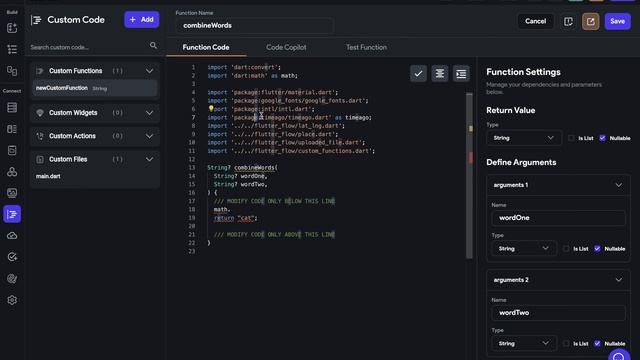Image resolution: width=640 pixels, height=360 pixels.
Task: Click the search magnifier icon
Action: tap(153, 46)
